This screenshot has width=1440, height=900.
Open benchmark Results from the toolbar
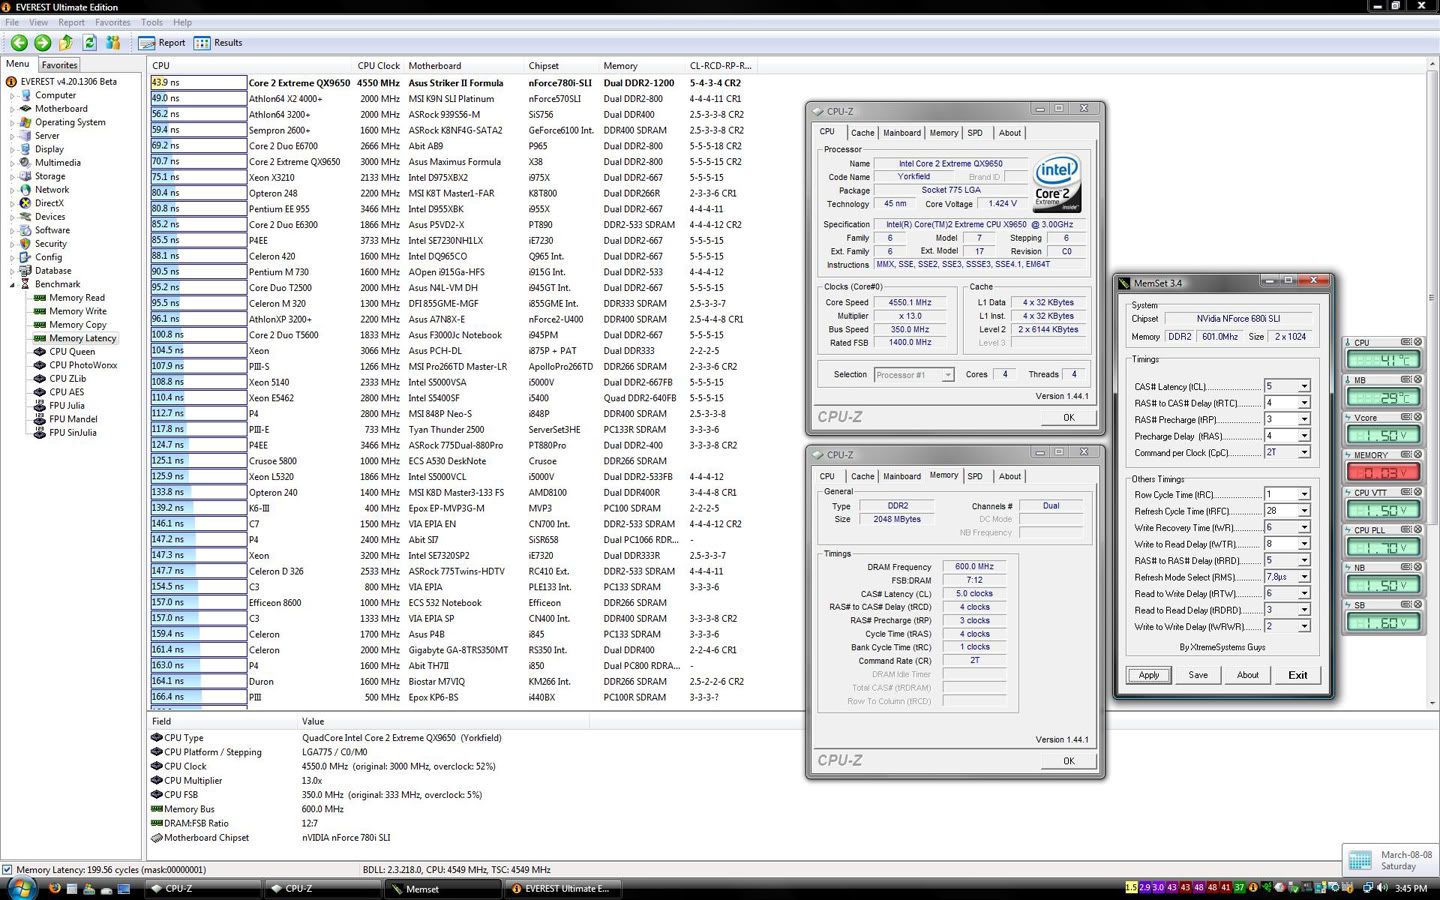218,43
